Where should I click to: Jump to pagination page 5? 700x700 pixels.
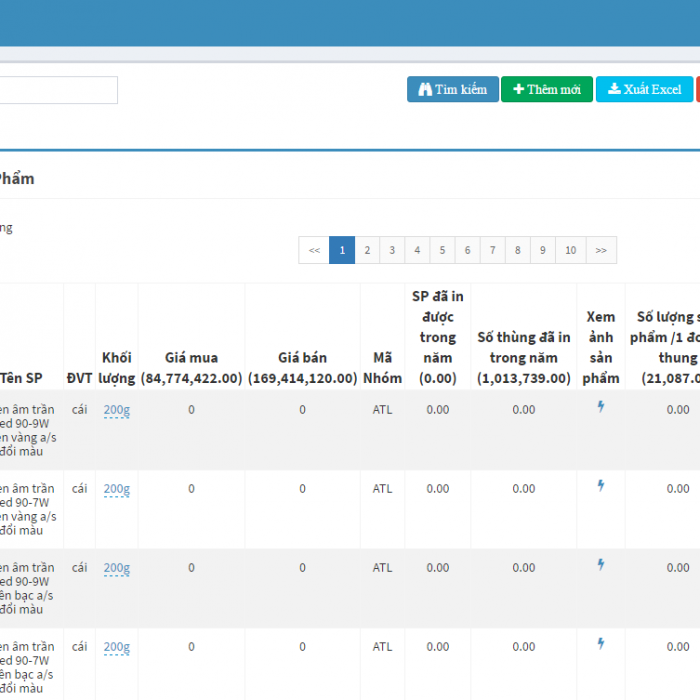coord(442,250)
